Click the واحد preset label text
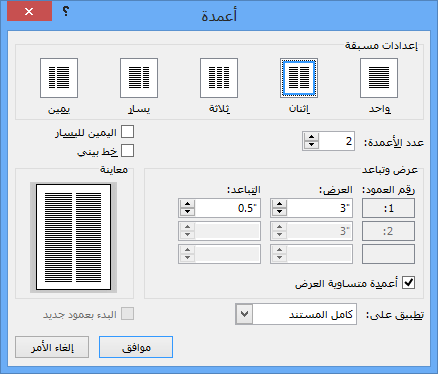This screenshot has width=438, height=374. (379, 109)
